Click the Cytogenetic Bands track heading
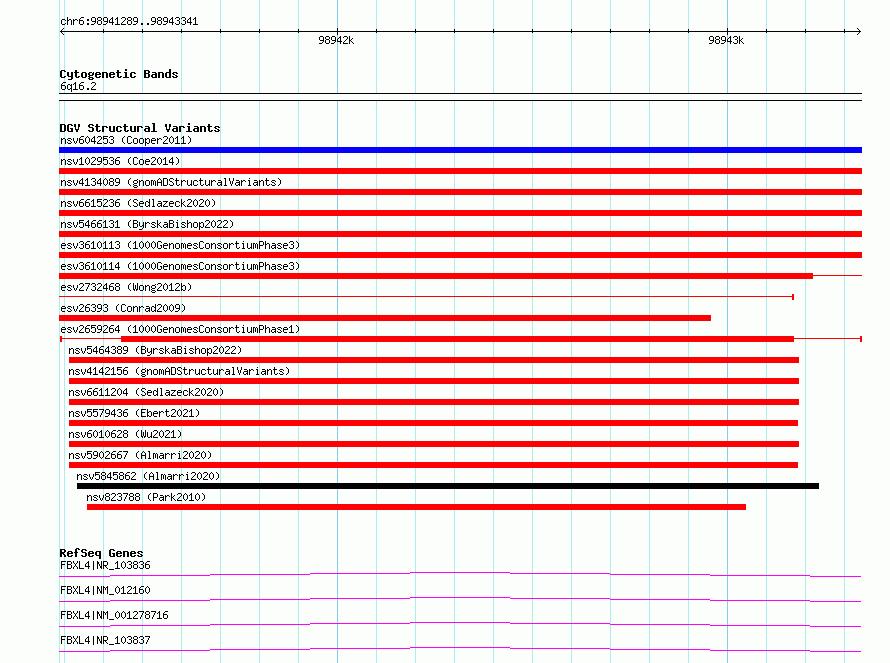 click(x=119, y=74)
